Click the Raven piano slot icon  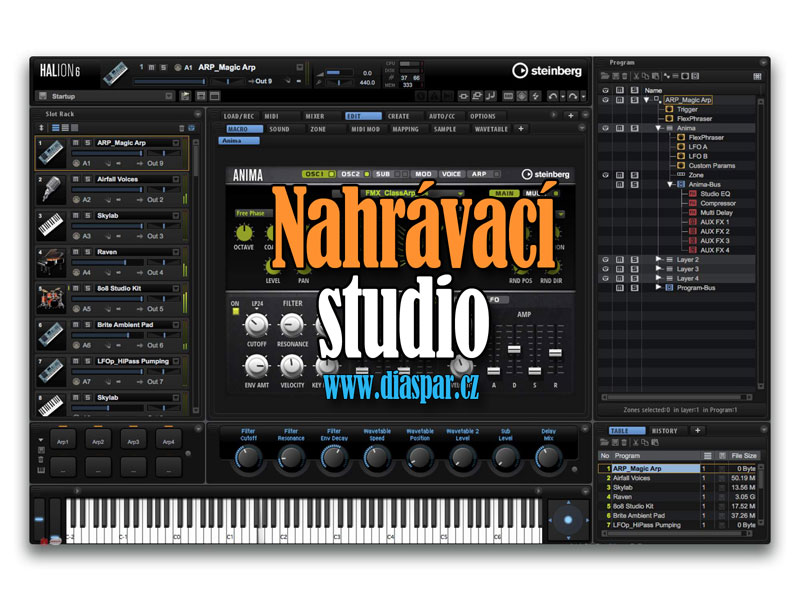point(51,261)
